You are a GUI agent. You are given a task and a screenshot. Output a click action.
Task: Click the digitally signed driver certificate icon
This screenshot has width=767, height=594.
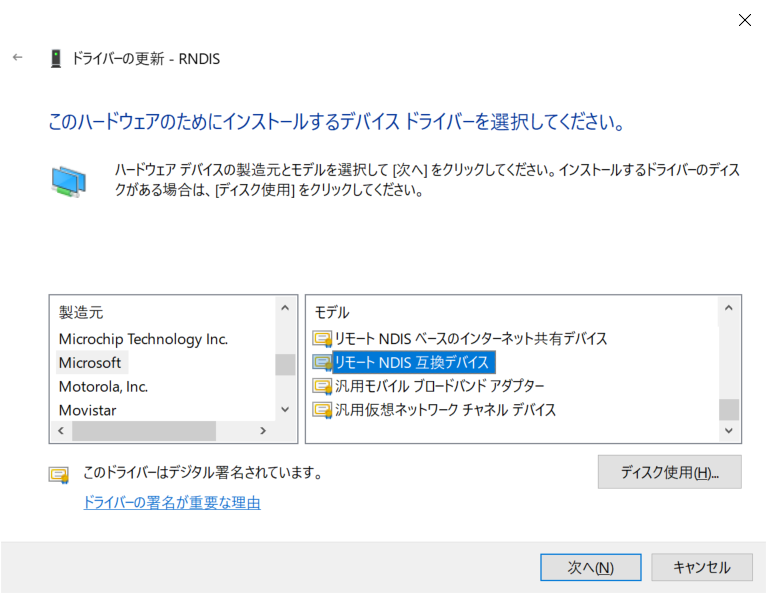click(59, 474)
